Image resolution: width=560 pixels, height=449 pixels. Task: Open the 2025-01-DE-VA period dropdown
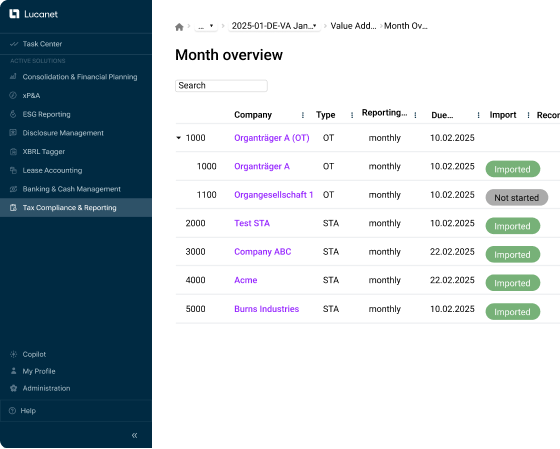coord(274,26)
